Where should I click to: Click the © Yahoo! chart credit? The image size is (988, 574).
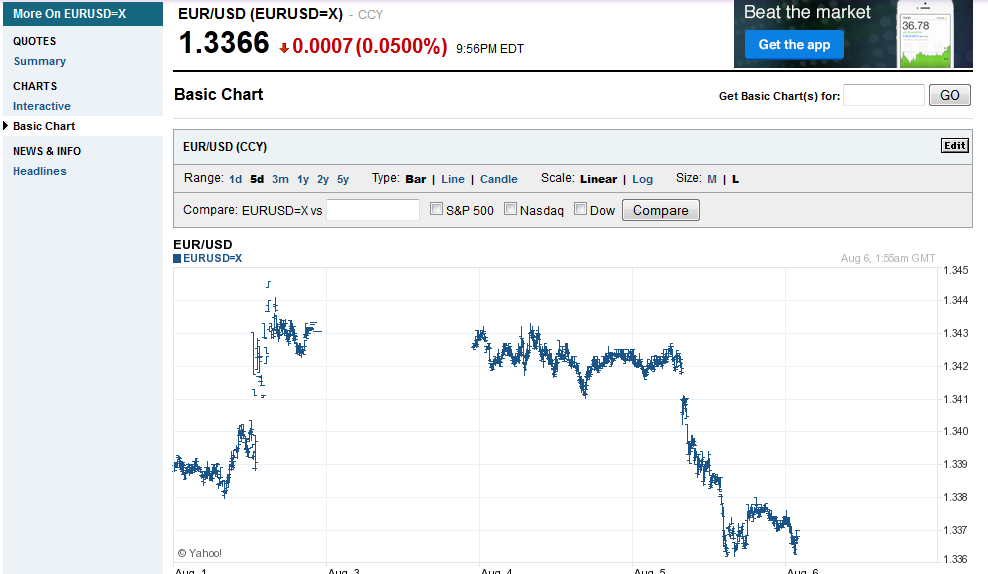(x=200, y=553)
